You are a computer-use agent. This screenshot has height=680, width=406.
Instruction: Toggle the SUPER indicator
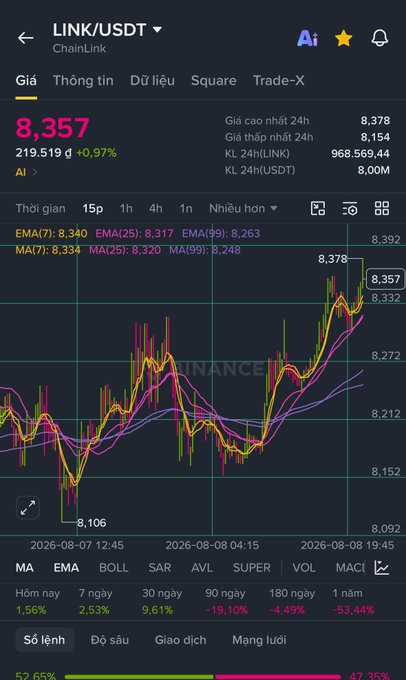pos(252,568)
